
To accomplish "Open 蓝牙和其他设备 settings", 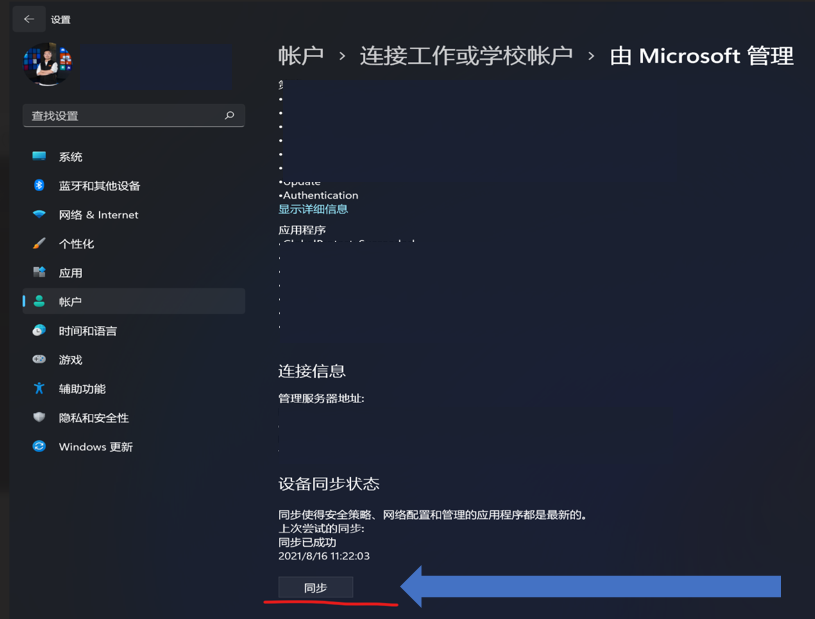I will click(x=100, y=185).
